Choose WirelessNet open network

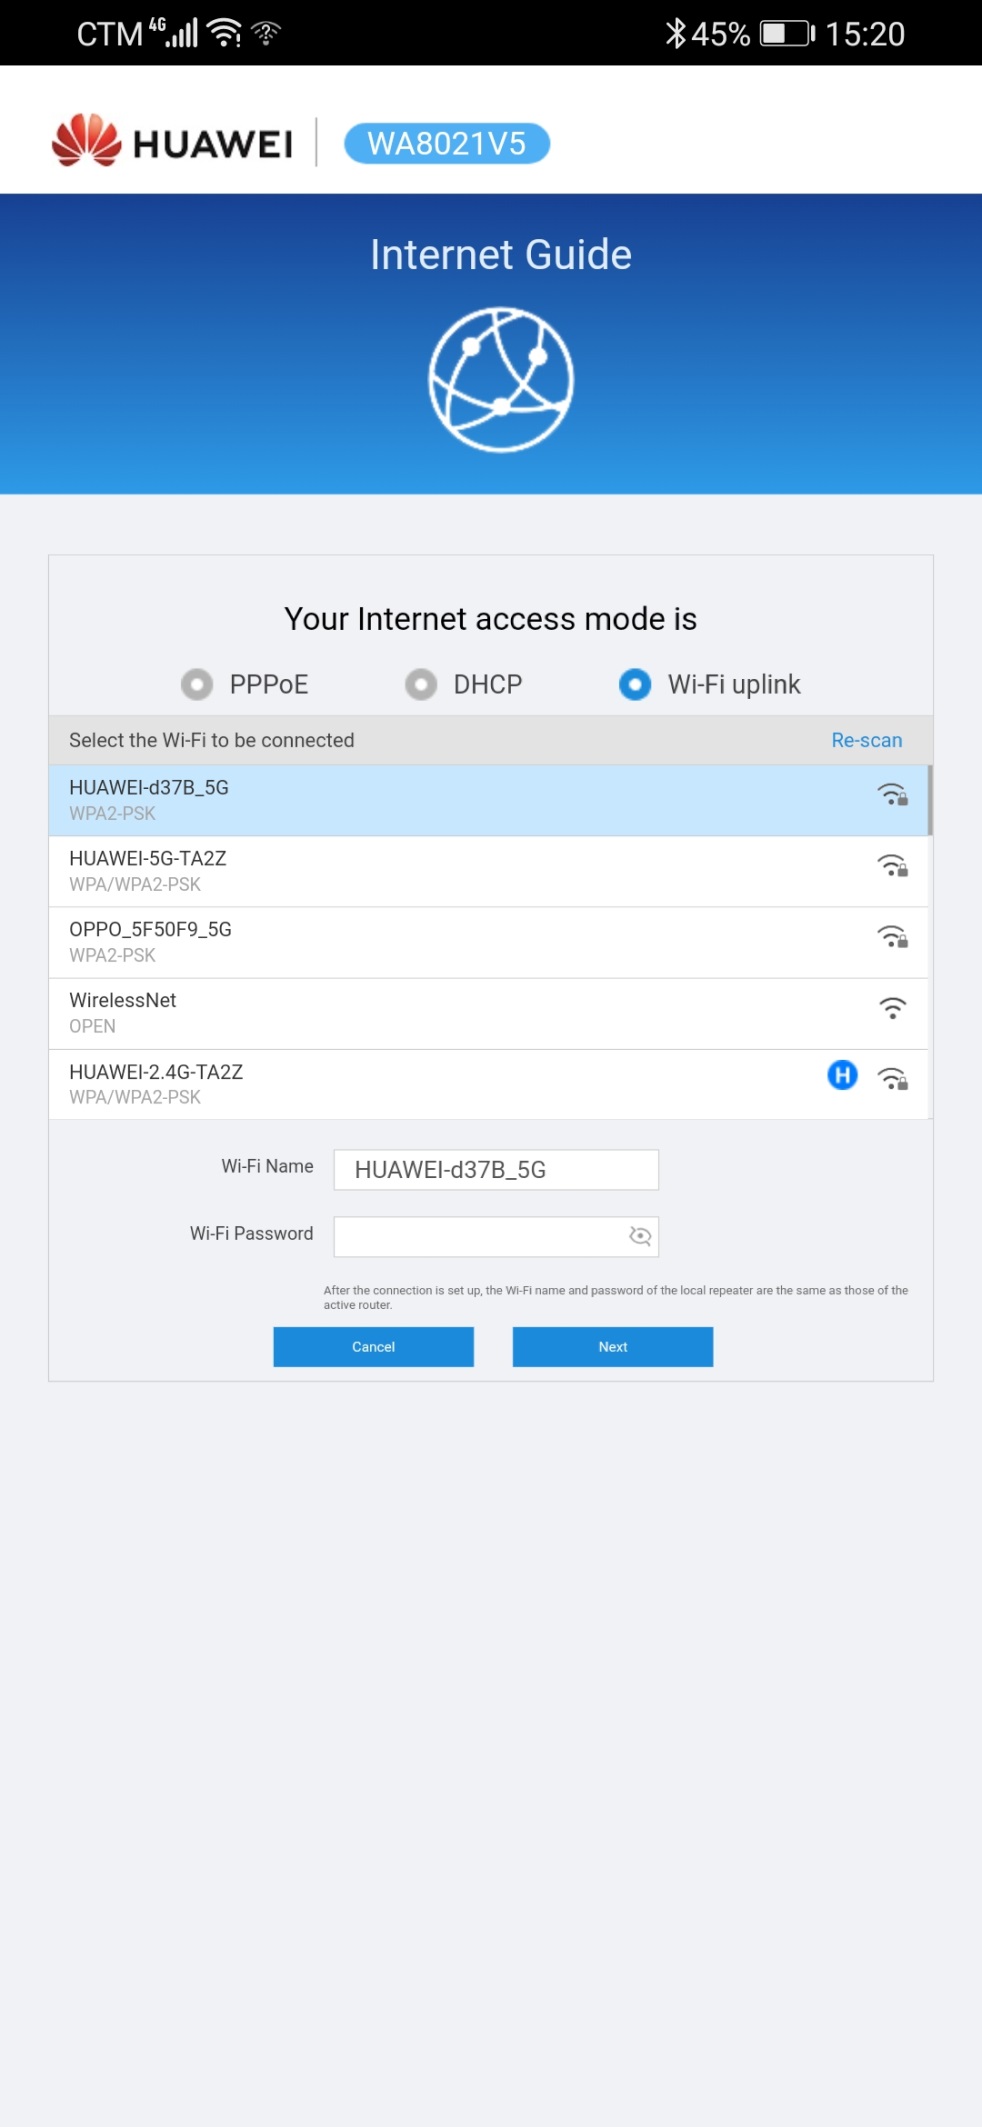(x=488, y=1013)
